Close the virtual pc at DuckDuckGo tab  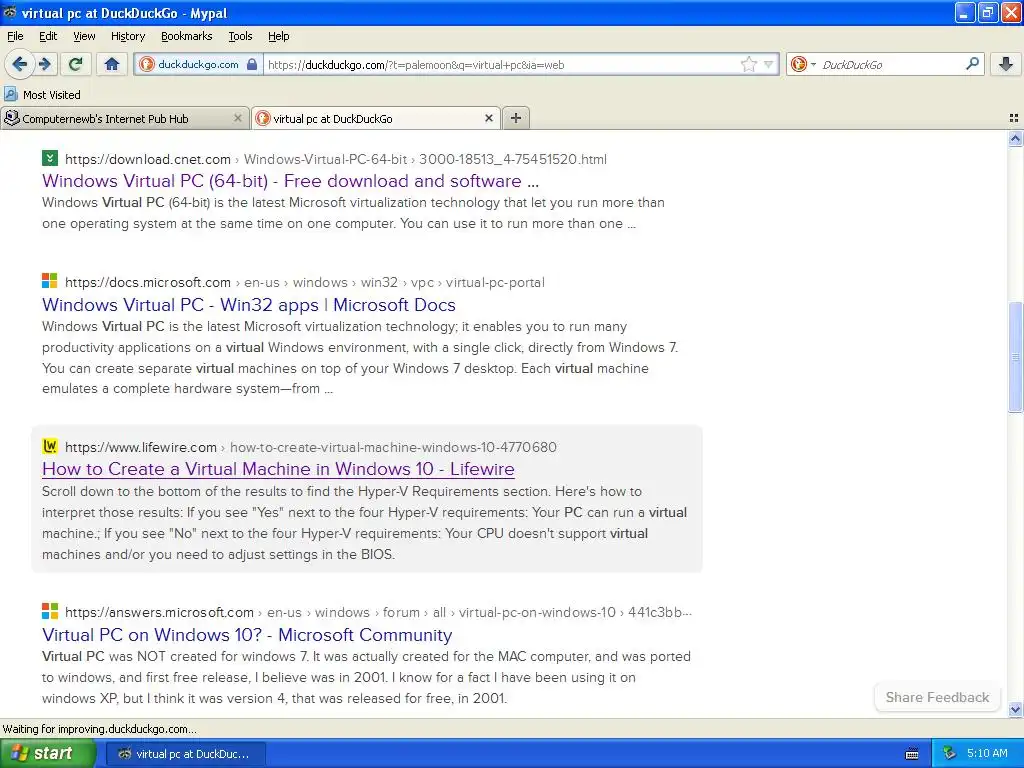click(488, 118)
